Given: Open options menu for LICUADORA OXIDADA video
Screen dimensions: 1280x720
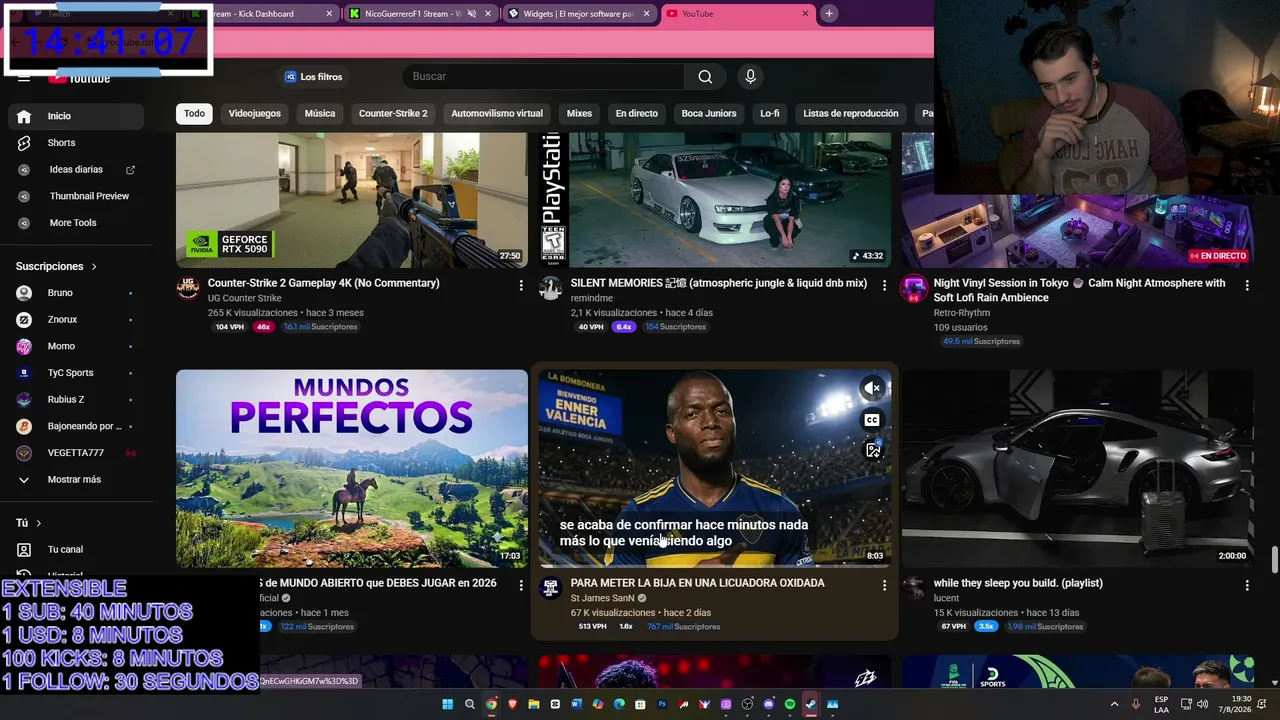Looking at the screenshot, I should click(x=884, y=585).
